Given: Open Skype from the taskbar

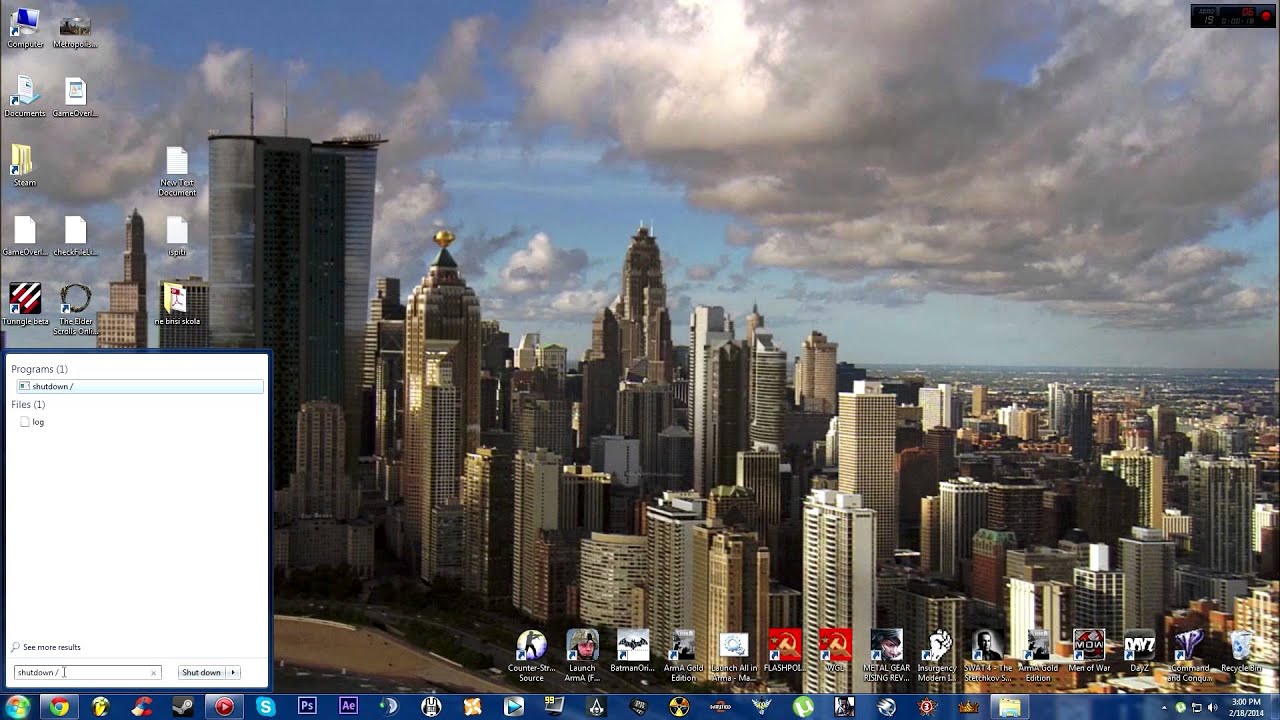Looking at the screenshot, I should (x=265, y=707).
